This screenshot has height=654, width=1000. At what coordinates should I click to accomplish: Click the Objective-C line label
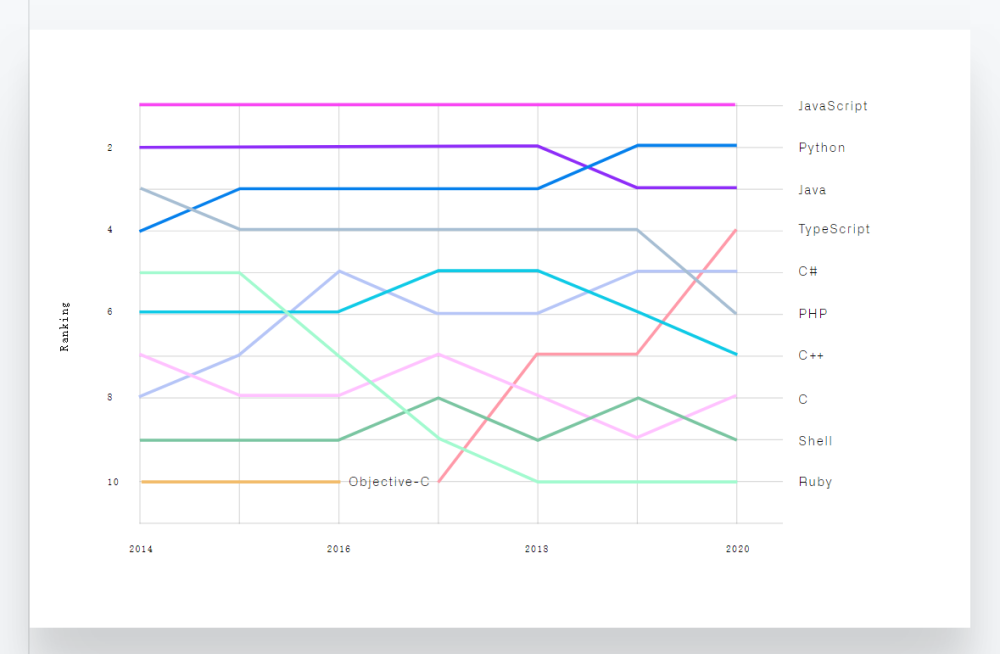tap(388, 482)
